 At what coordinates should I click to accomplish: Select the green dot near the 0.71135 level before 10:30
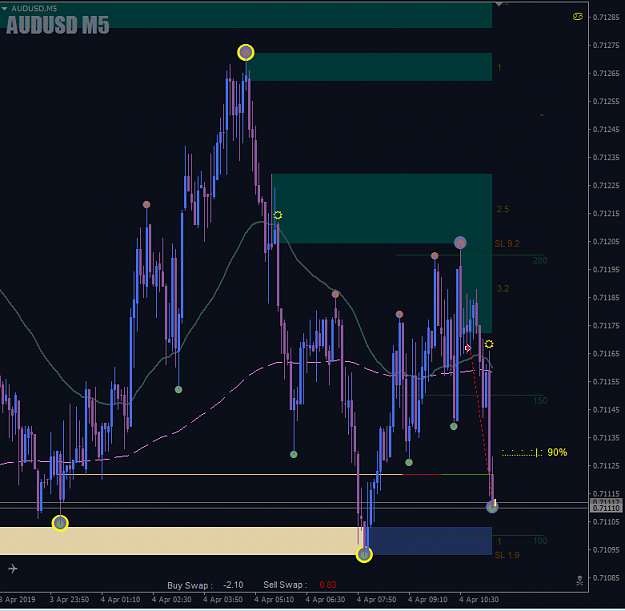point(454,426)
